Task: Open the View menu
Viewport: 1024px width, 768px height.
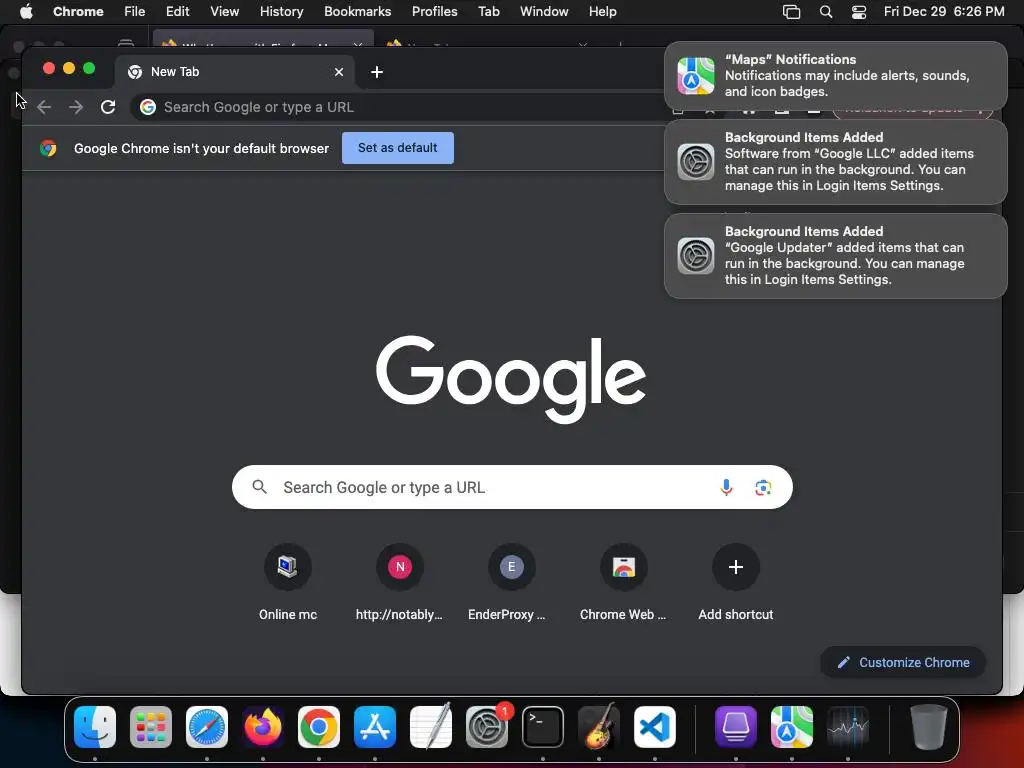Action: pyautogui.click(x=224, y=12)
